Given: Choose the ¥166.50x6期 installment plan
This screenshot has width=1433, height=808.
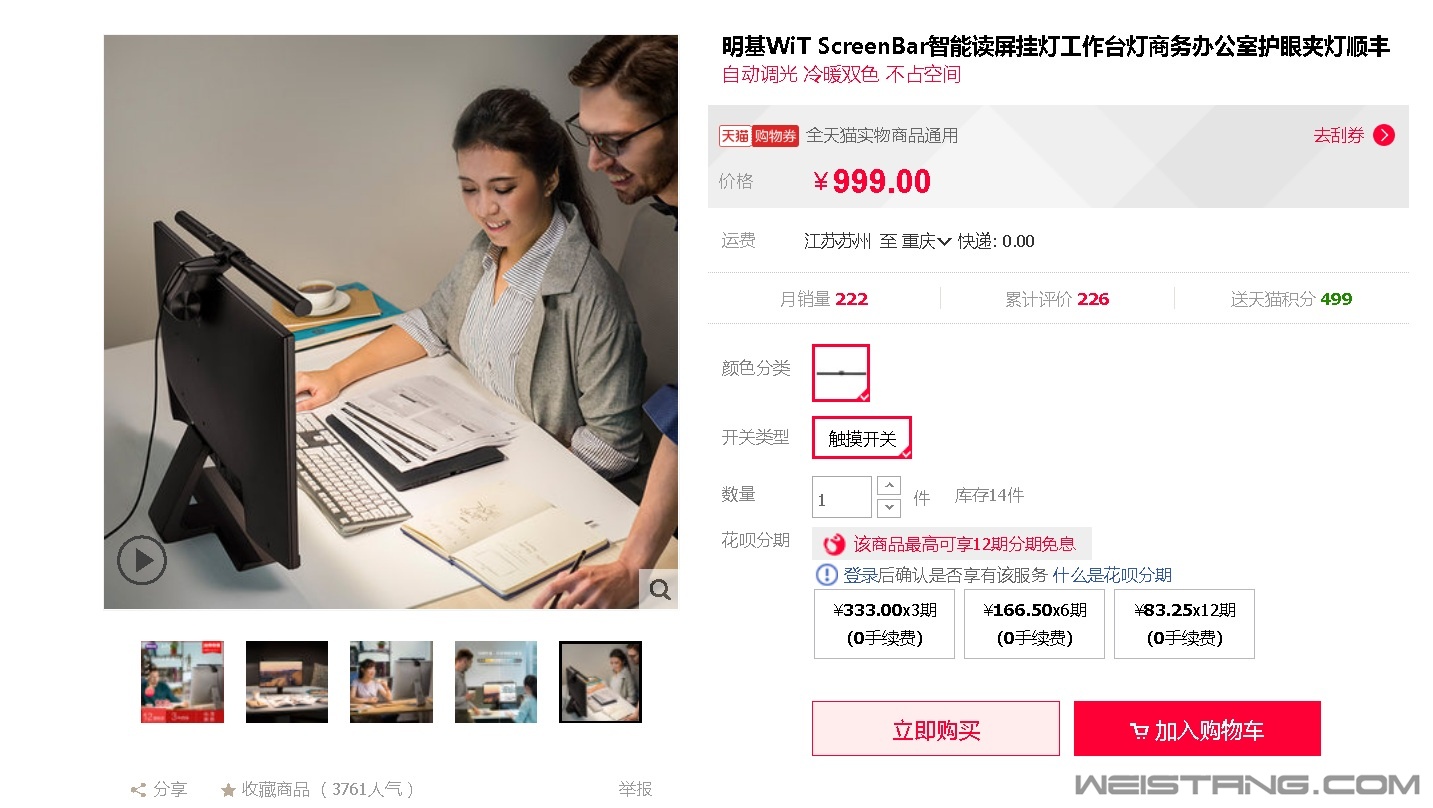Looking at the screenshot, I should [x=1034, y=624].
